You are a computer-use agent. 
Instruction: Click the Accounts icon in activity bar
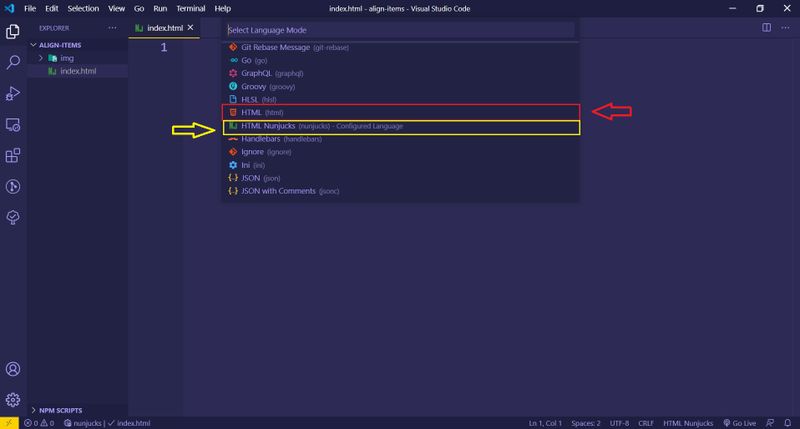[14, 370]
